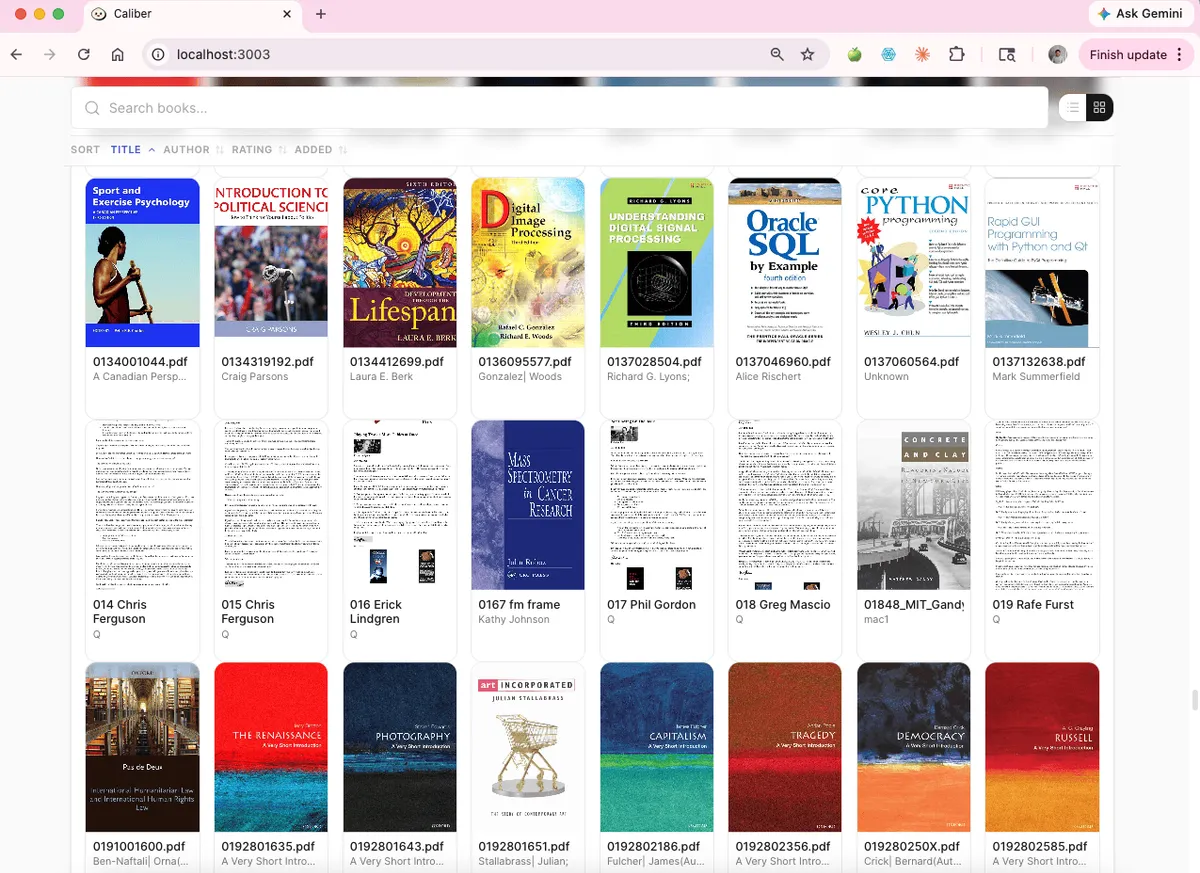Sort books by Title
Image resolution: width=1200 pixels, height=873 pixels.
pyautogui.click(x=133, y=150)
